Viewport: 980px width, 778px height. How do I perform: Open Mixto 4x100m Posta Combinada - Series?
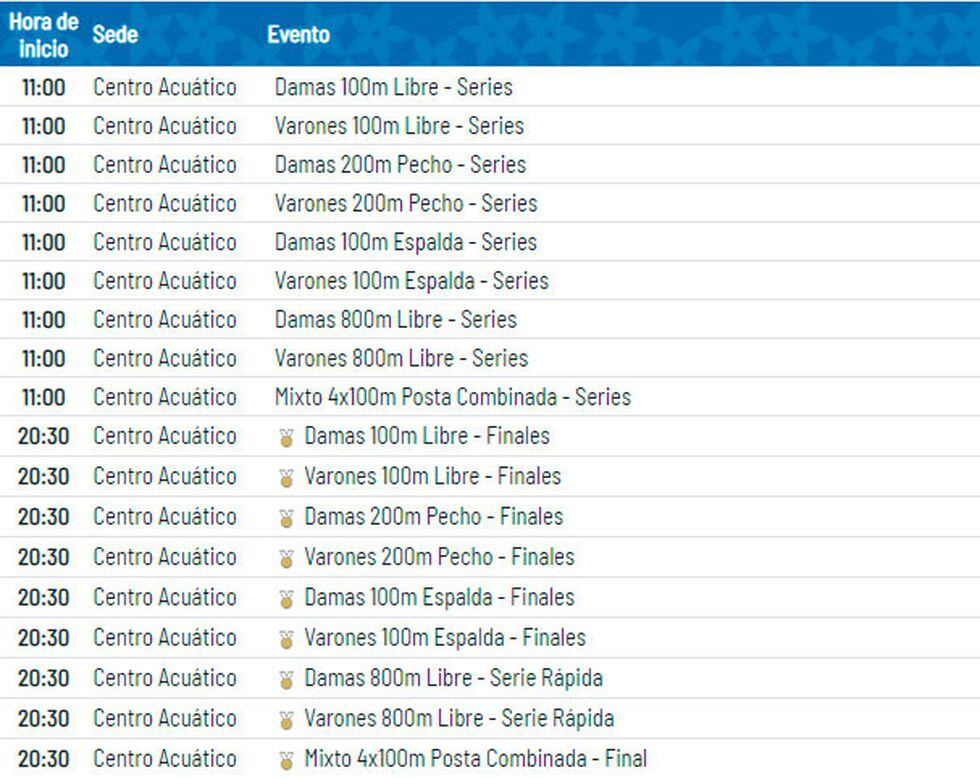(452, 397)
